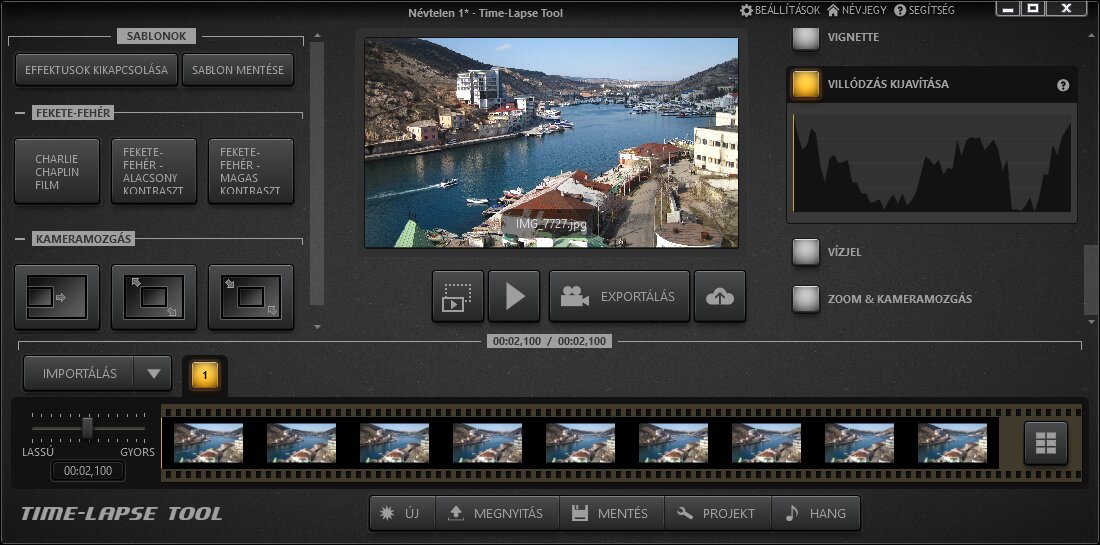This screenshot has height=545, width=1100.
Task: Apply the diagonal camera movement preset
Action: coord(251,297)
